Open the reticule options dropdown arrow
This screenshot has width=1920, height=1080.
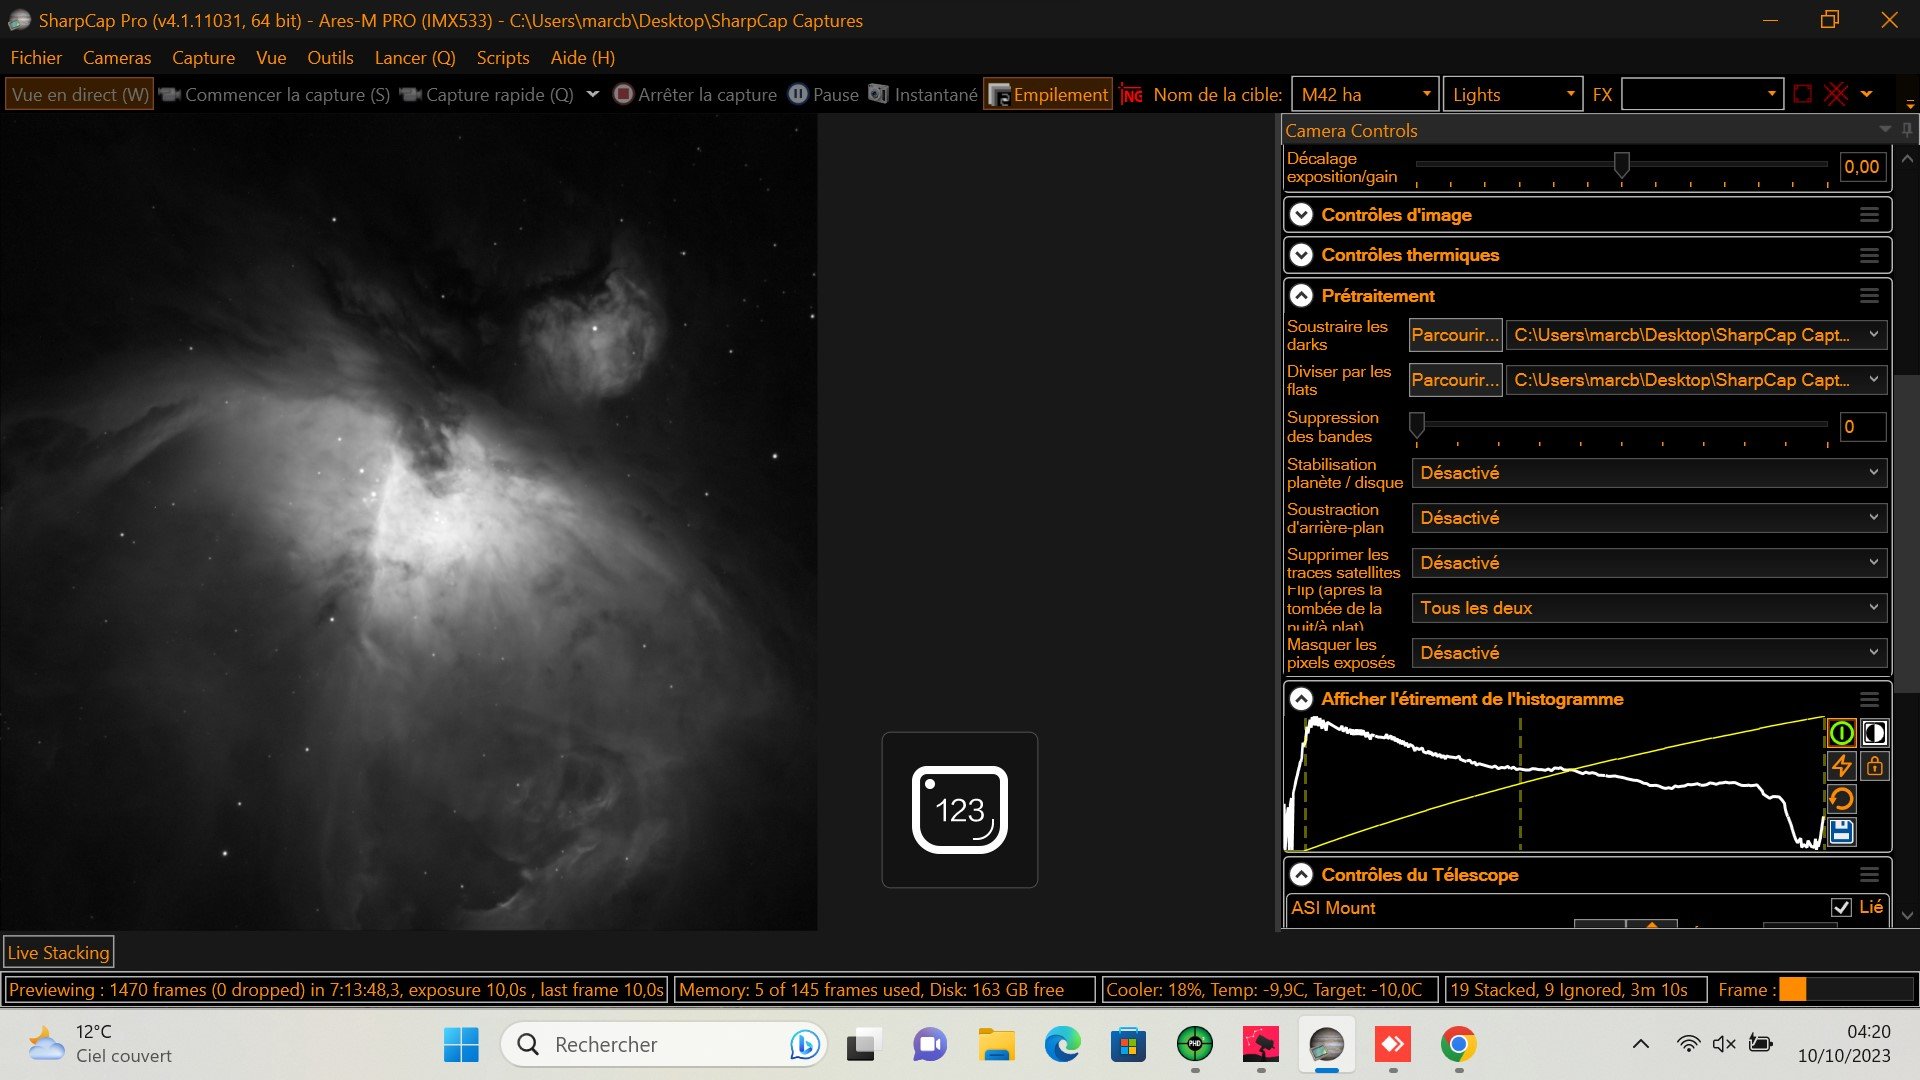(x=1866, y=94)
